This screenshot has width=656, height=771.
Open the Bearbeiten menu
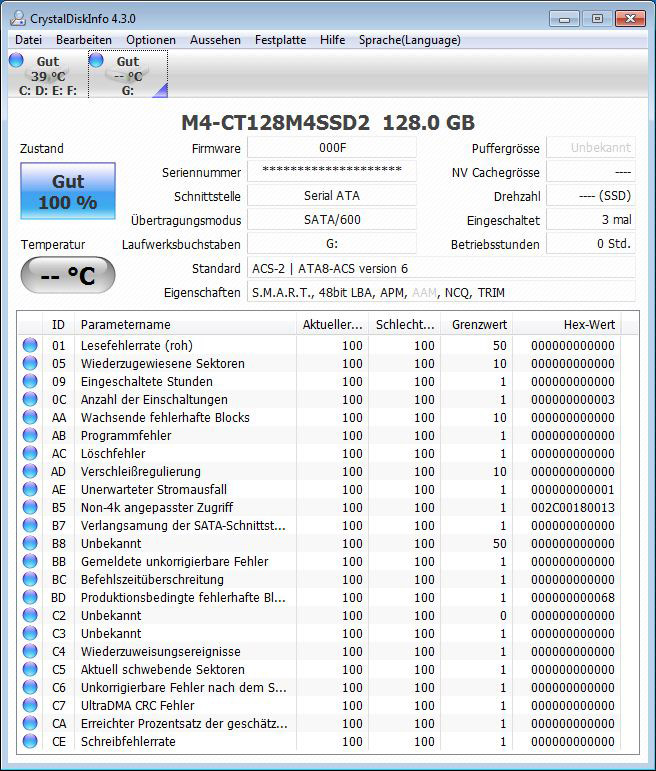(x=84, y=40)
